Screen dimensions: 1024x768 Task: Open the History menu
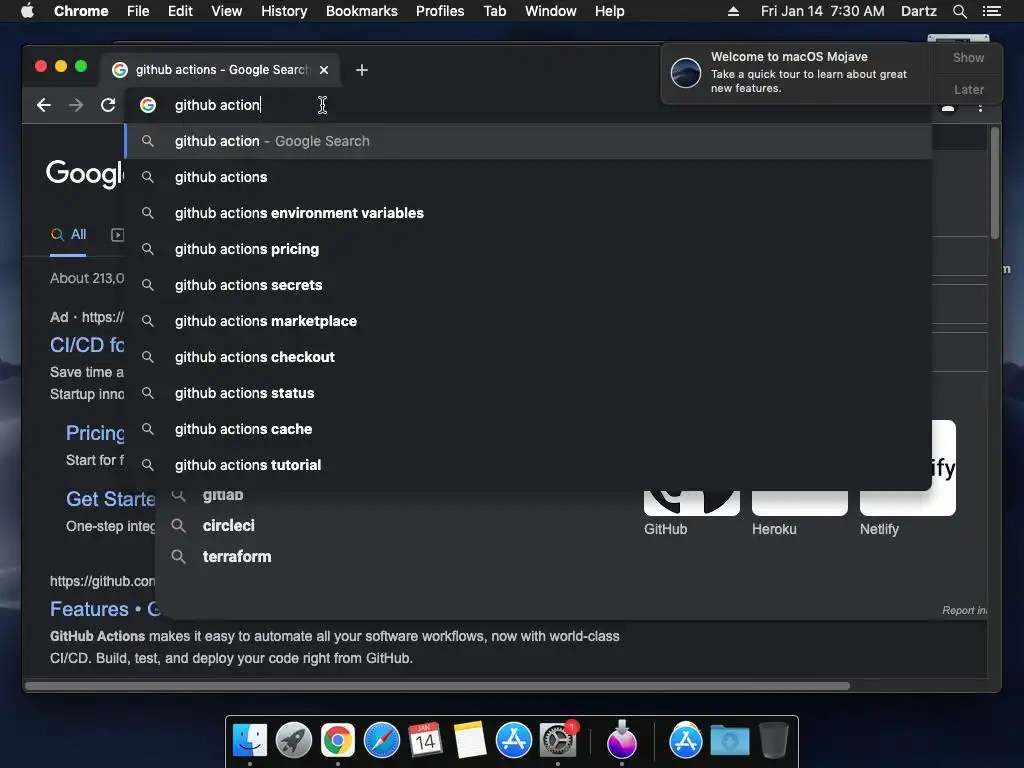pos(284,11)
